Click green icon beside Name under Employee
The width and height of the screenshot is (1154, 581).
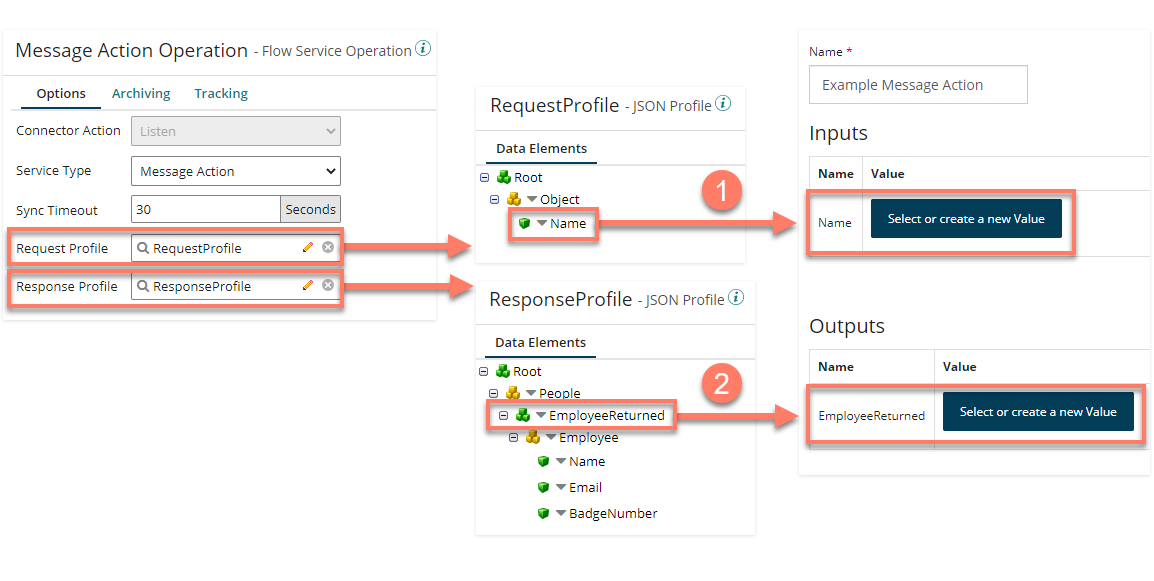544,462
